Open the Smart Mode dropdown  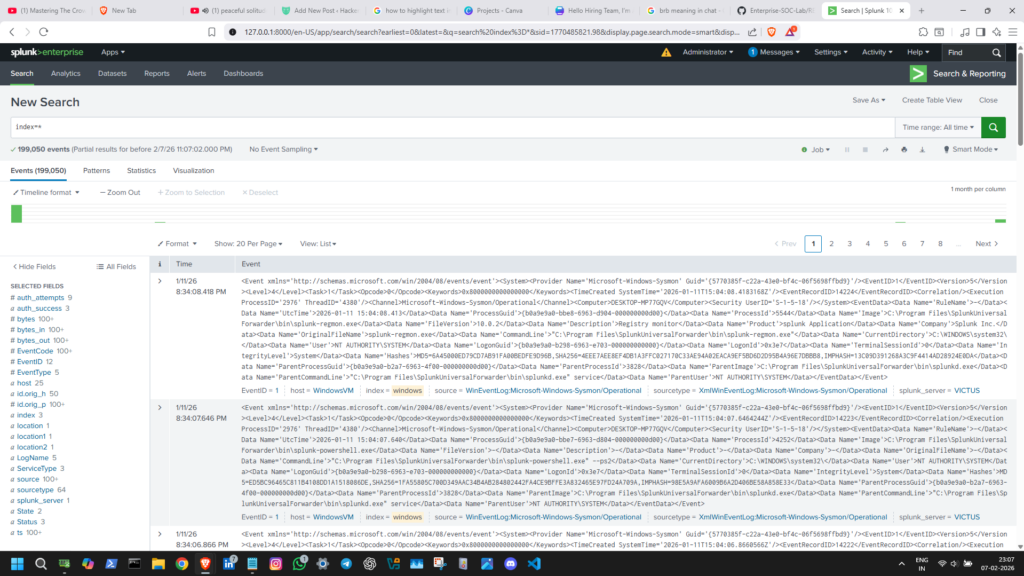tap(973, 149)
